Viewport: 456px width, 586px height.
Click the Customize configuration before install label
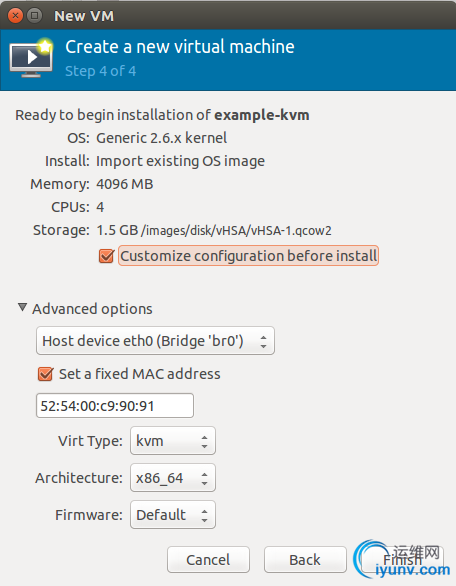pyautogui.click(x=249, y=256)
